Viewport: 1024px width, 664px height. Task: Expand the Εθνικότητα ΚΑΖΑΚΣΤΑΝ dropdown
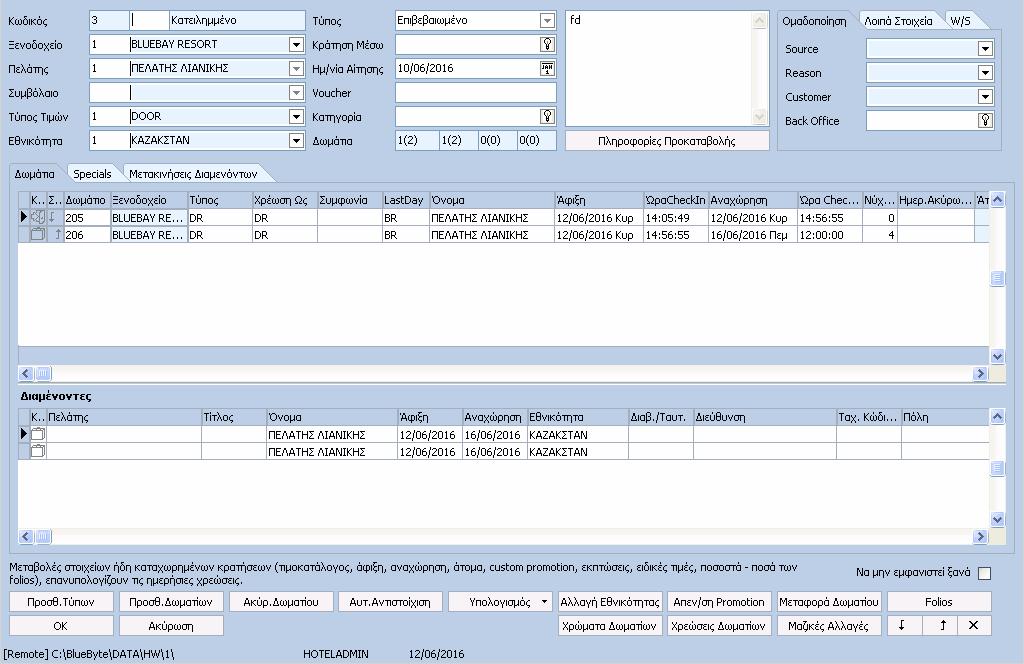pos(296,140)
